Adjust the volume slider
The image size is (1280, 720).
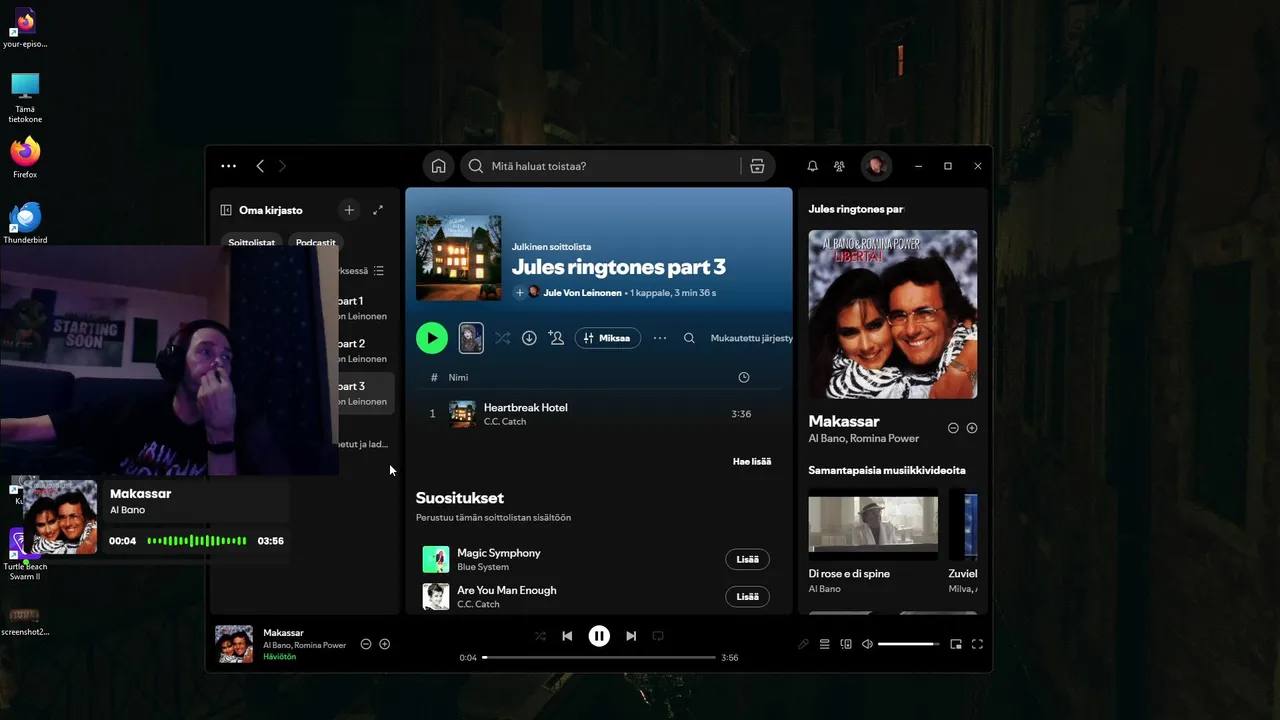click(909, 644)
